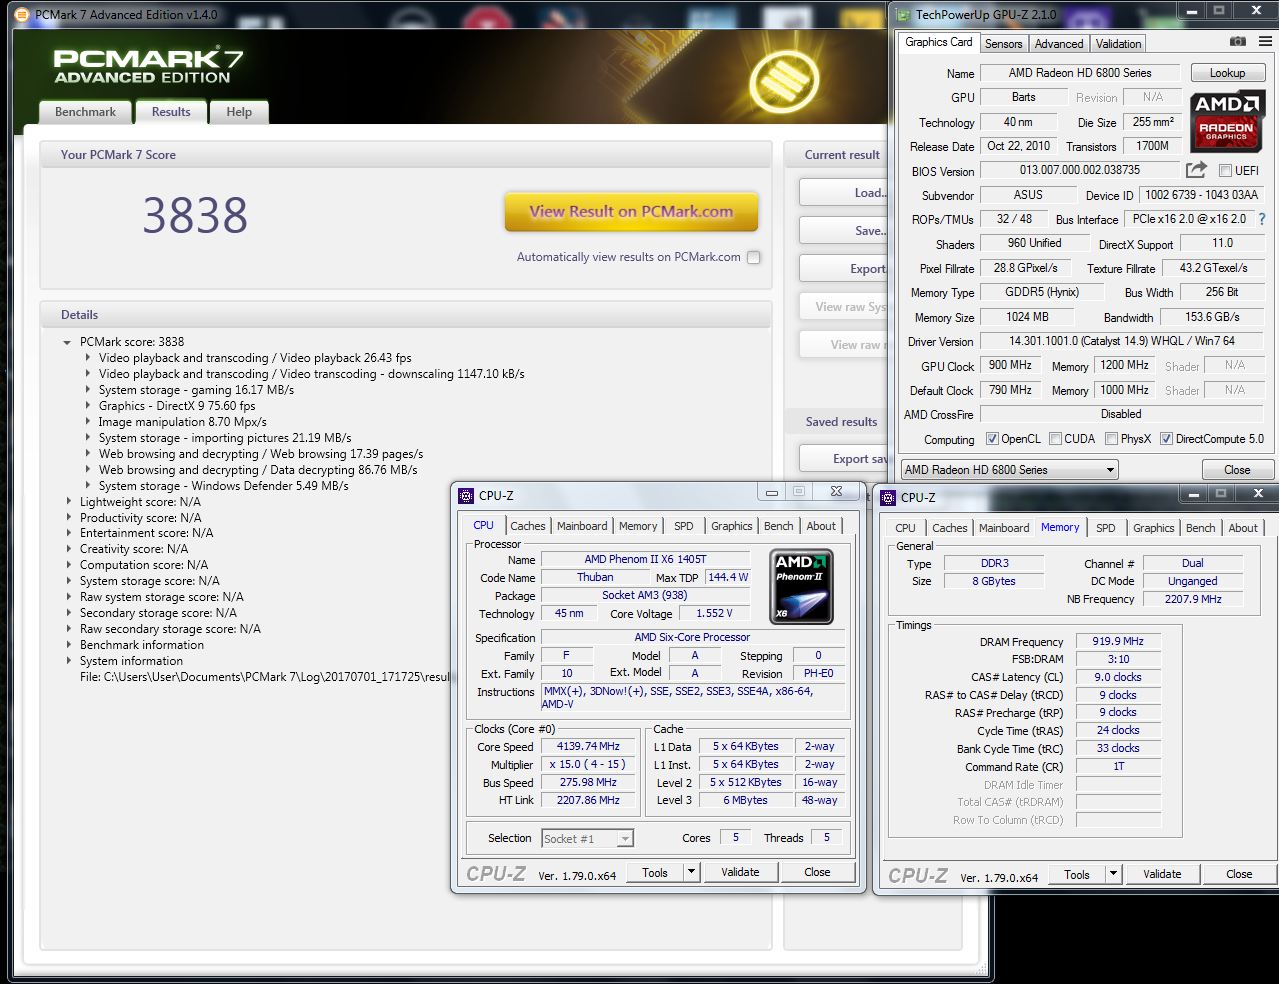
Task: Click the AMD Radeon Graphics logo
Action: pos(1227,120)
